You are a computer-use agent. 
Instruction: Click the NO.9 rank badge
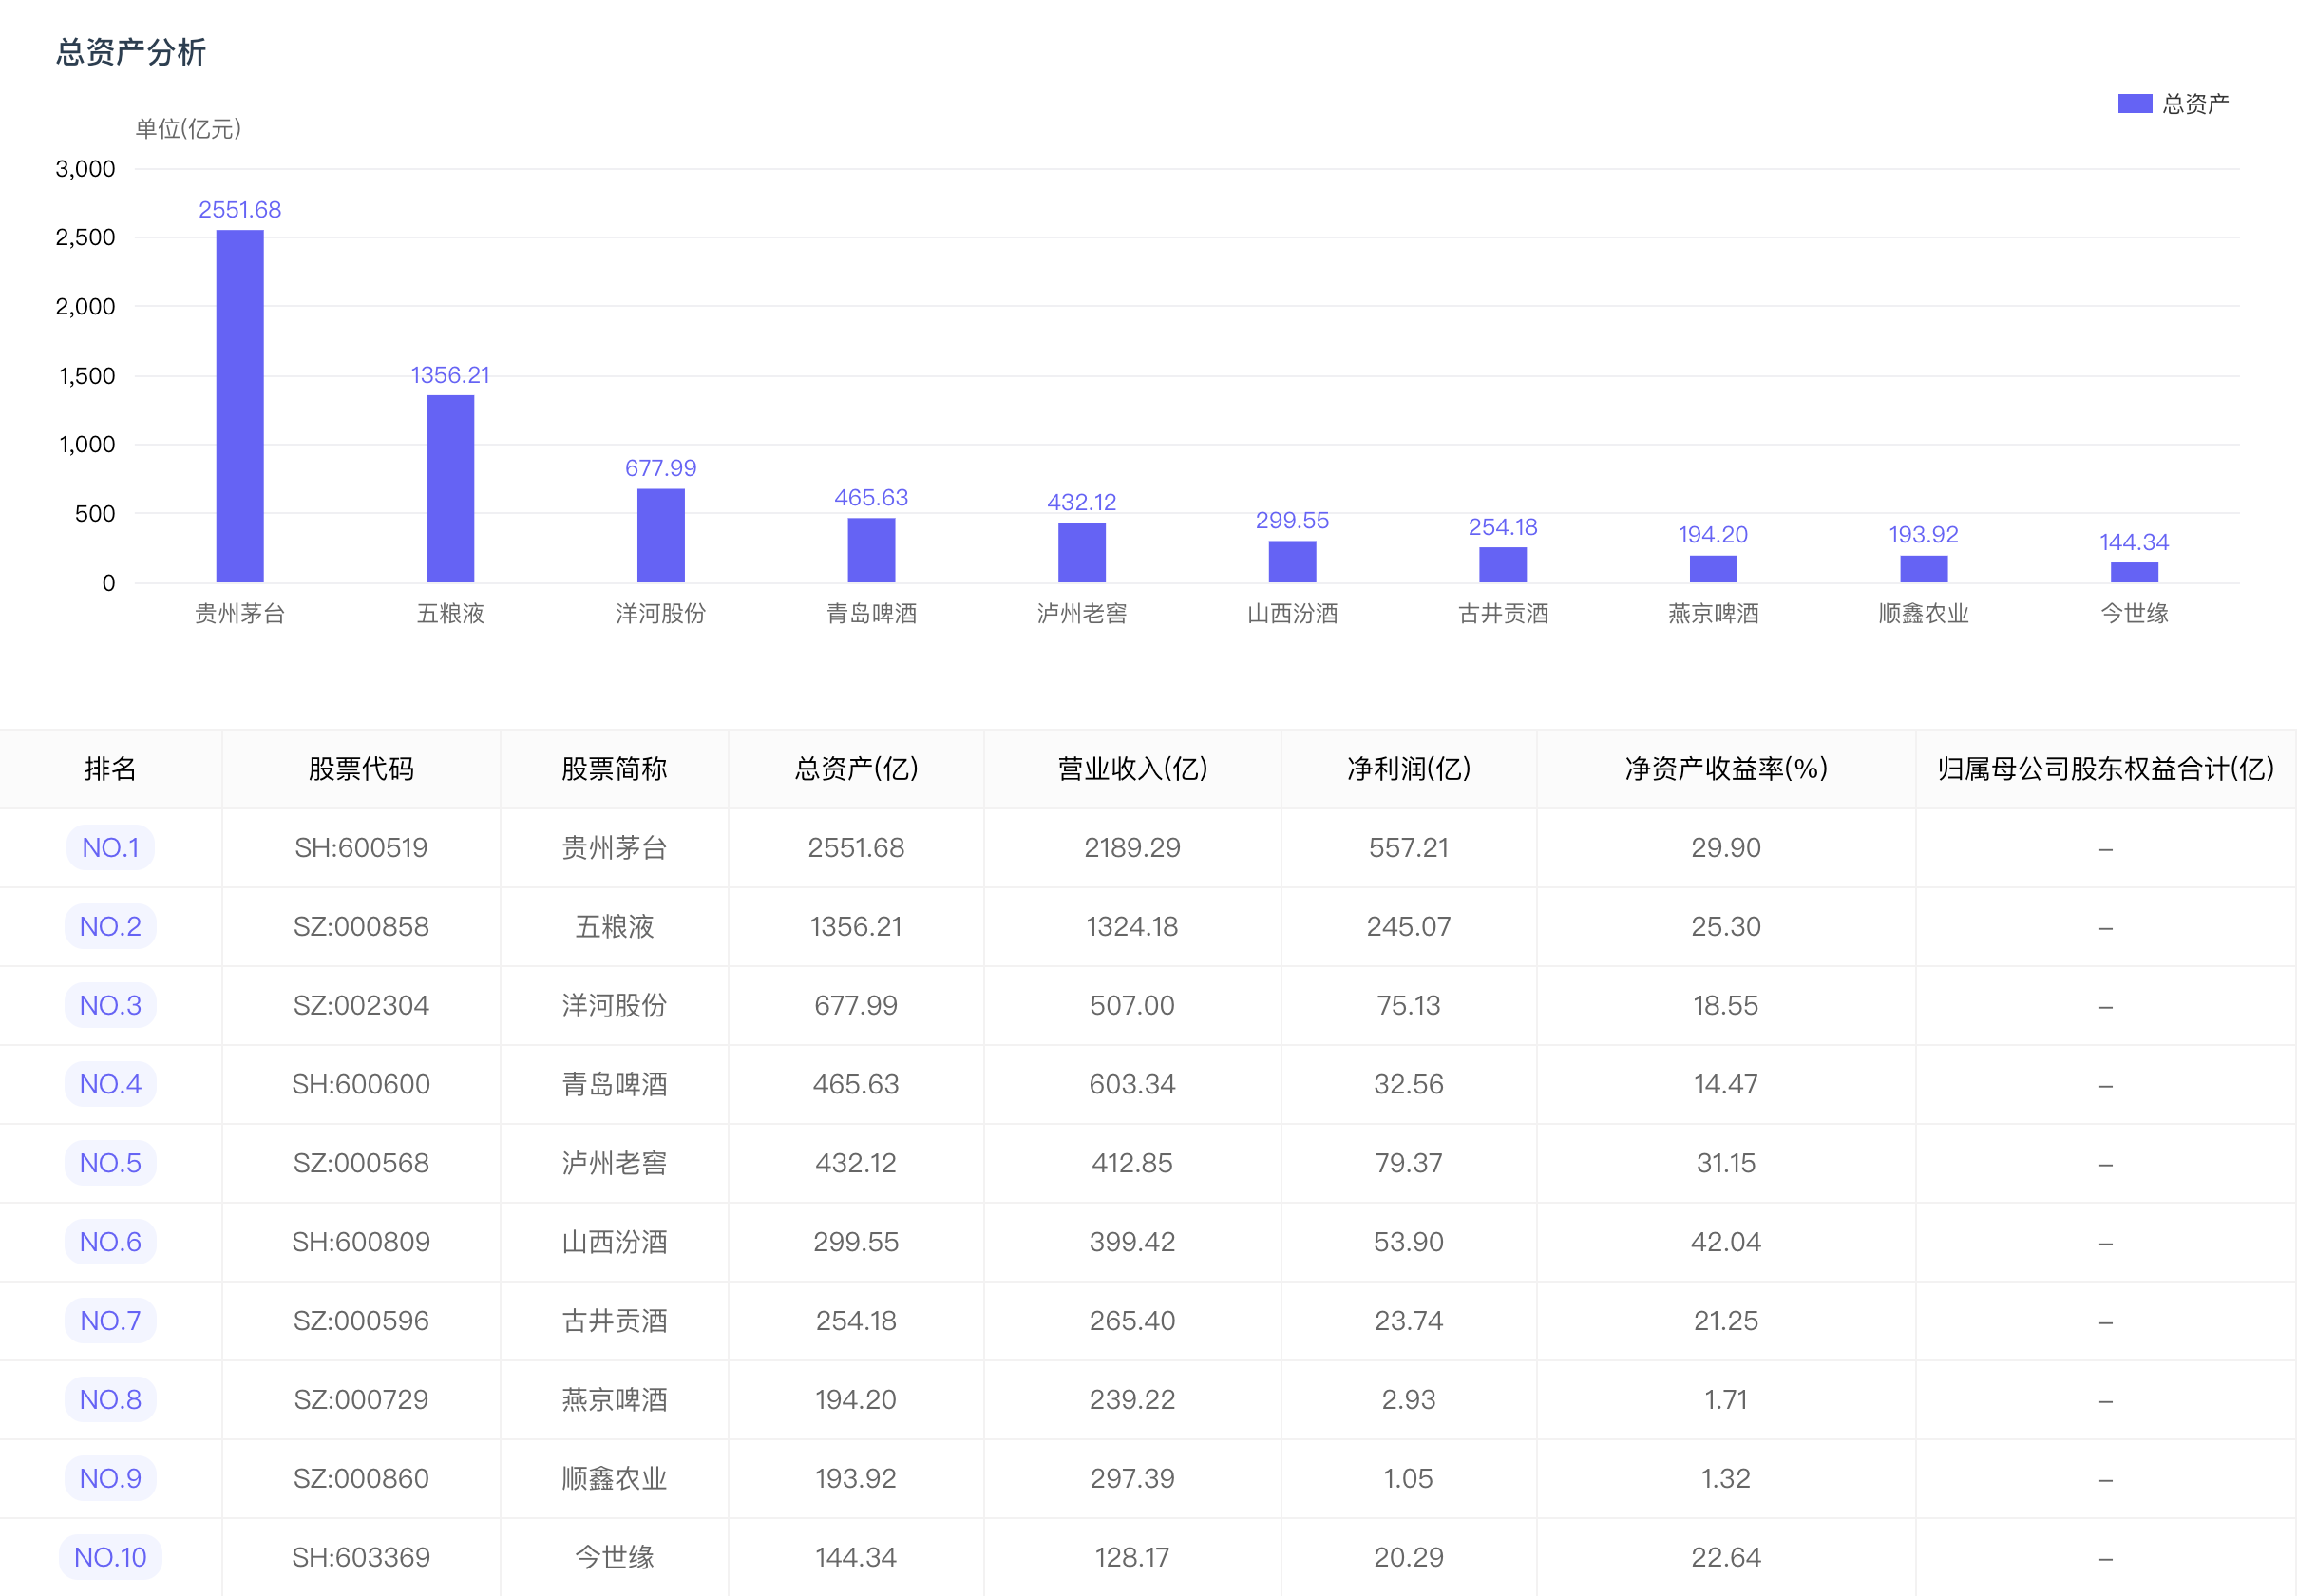coord(111,1478)
